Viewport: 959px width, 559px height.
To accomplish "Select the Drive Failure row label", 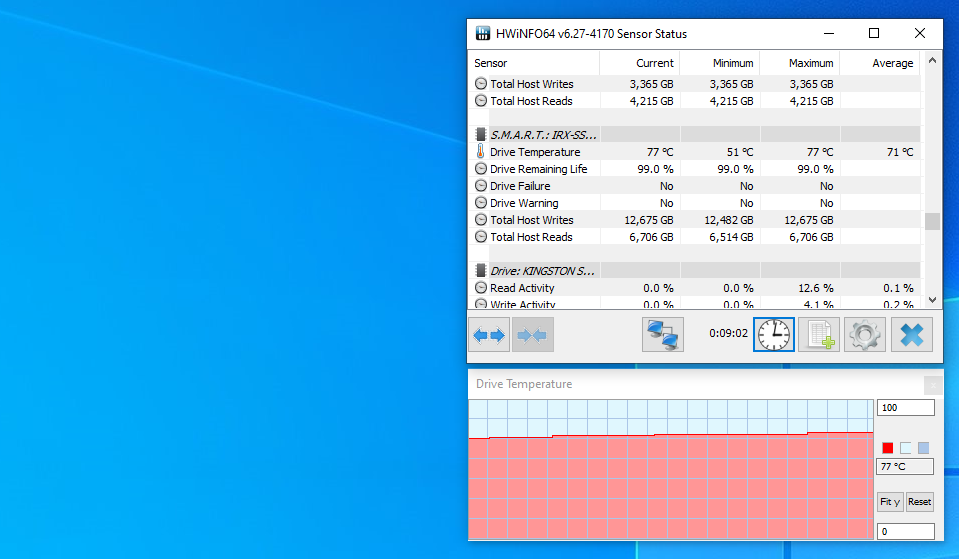I will click(x=520, y=186).
